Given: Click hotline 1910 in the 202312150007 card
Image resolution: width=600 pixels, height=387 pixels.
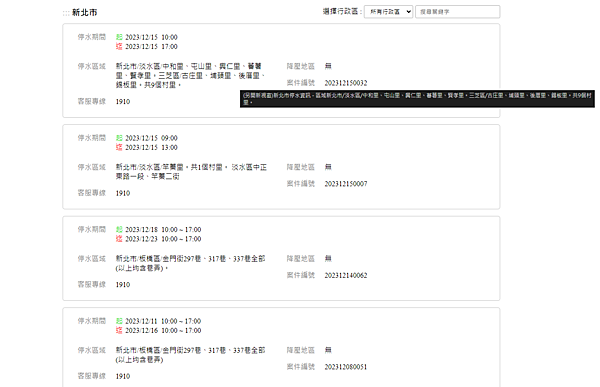Looking at the screenshot, I should [123, 193].
